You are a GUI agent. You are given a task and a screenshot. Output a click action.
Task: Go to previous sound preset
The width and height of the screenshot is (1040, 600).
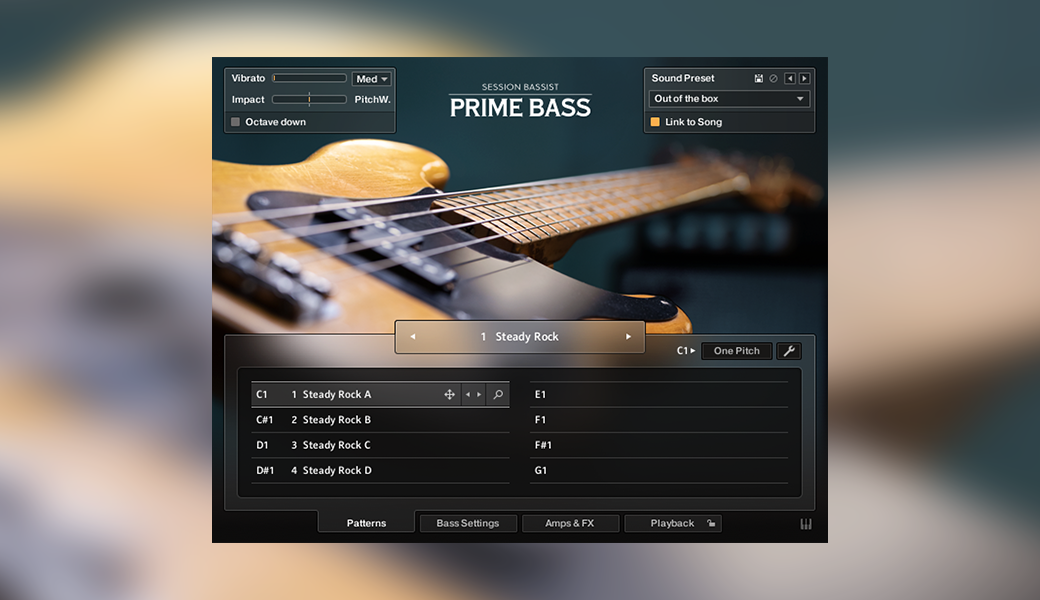(x=790, y=78)
